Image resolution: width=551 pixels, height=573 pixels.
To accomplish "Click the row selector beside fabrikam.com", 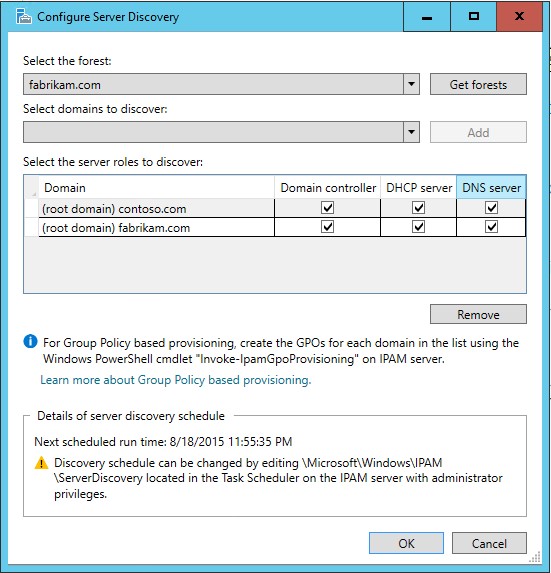I will click(x=31, y=227).
